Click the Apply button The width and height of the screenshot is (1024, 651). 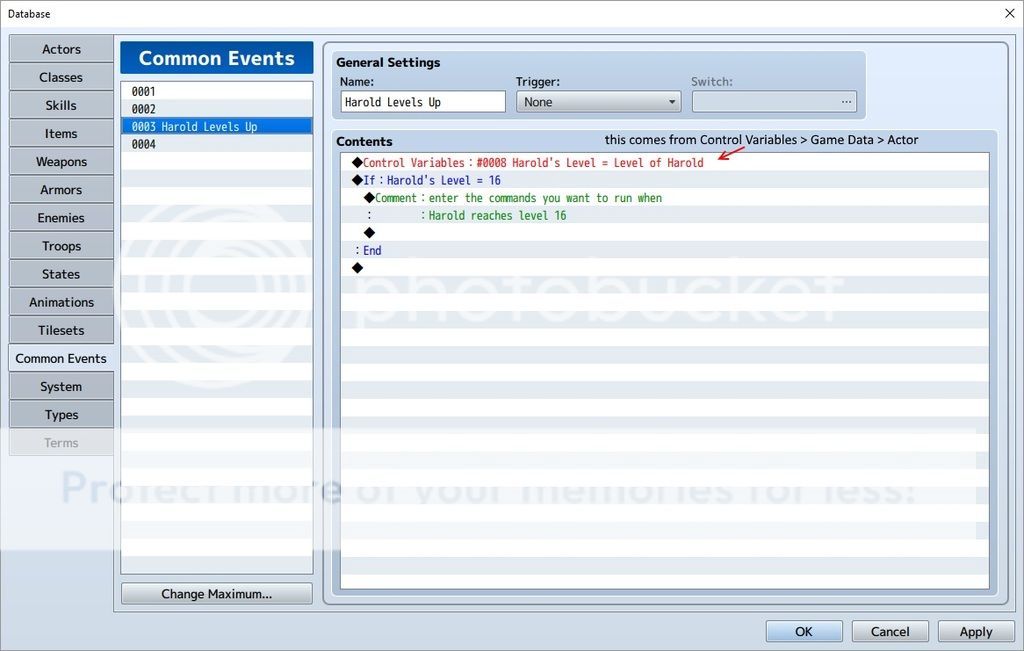coord(975,631)
